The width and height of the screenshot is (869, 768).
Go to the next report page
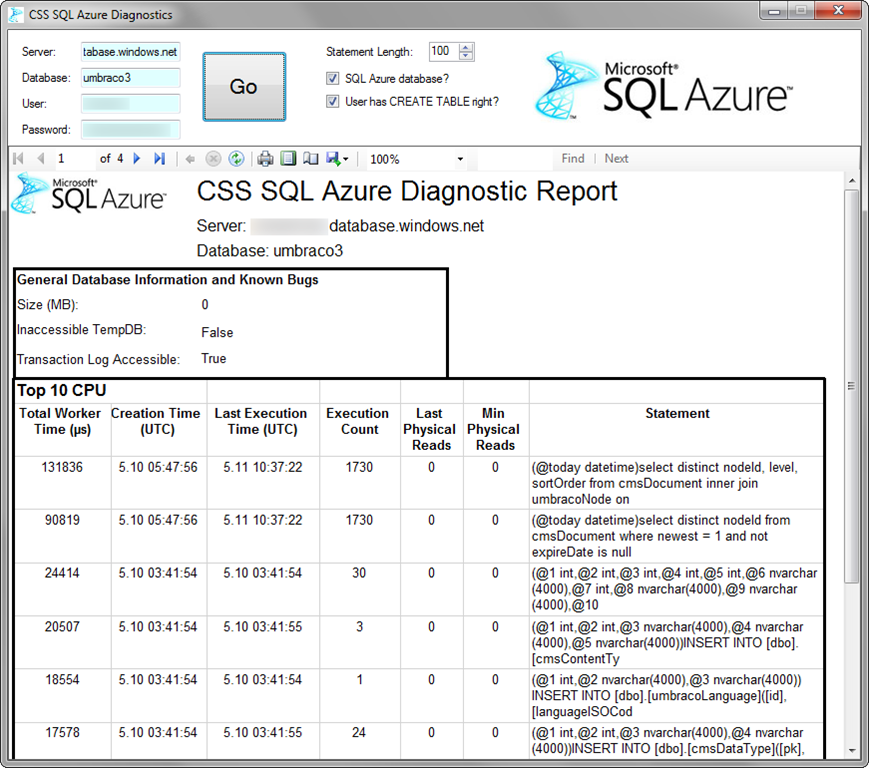[137, 159]
